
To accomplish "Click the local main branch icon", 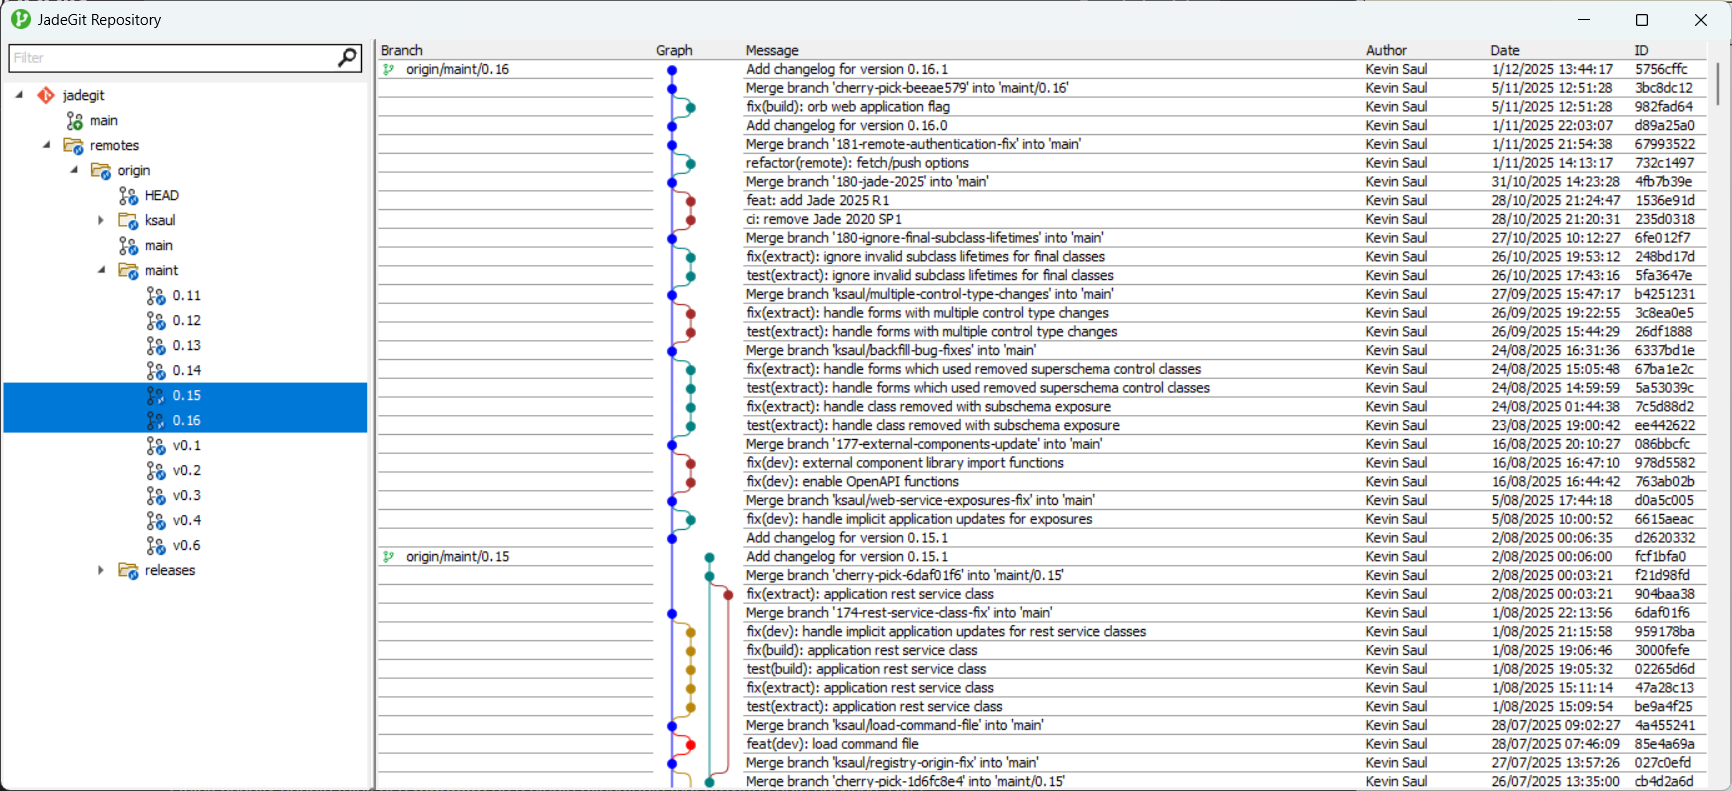I will click(x=74, y=121).
